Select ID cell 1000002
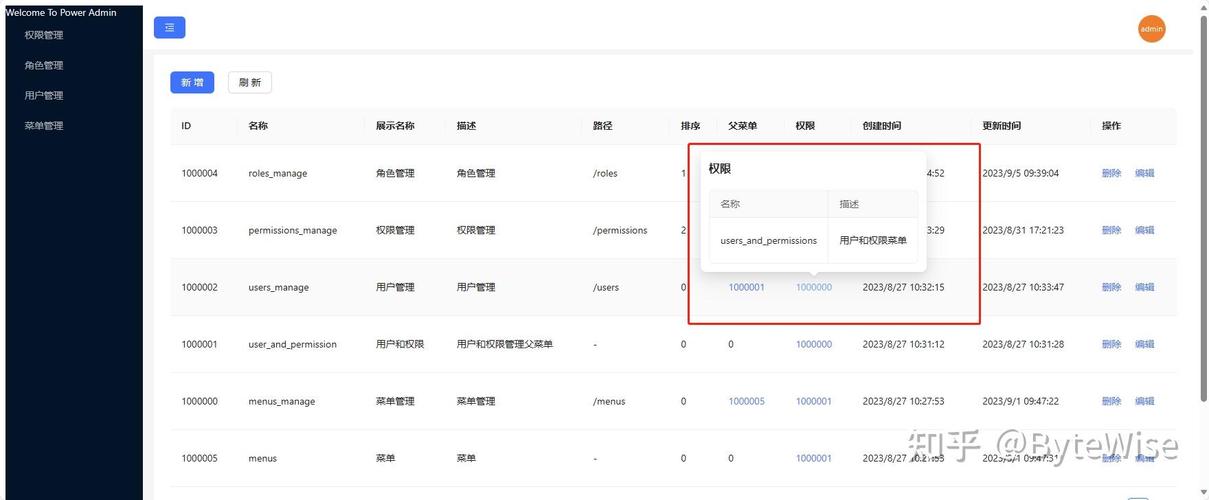1209x500 pixels. [x=199, y=287]
